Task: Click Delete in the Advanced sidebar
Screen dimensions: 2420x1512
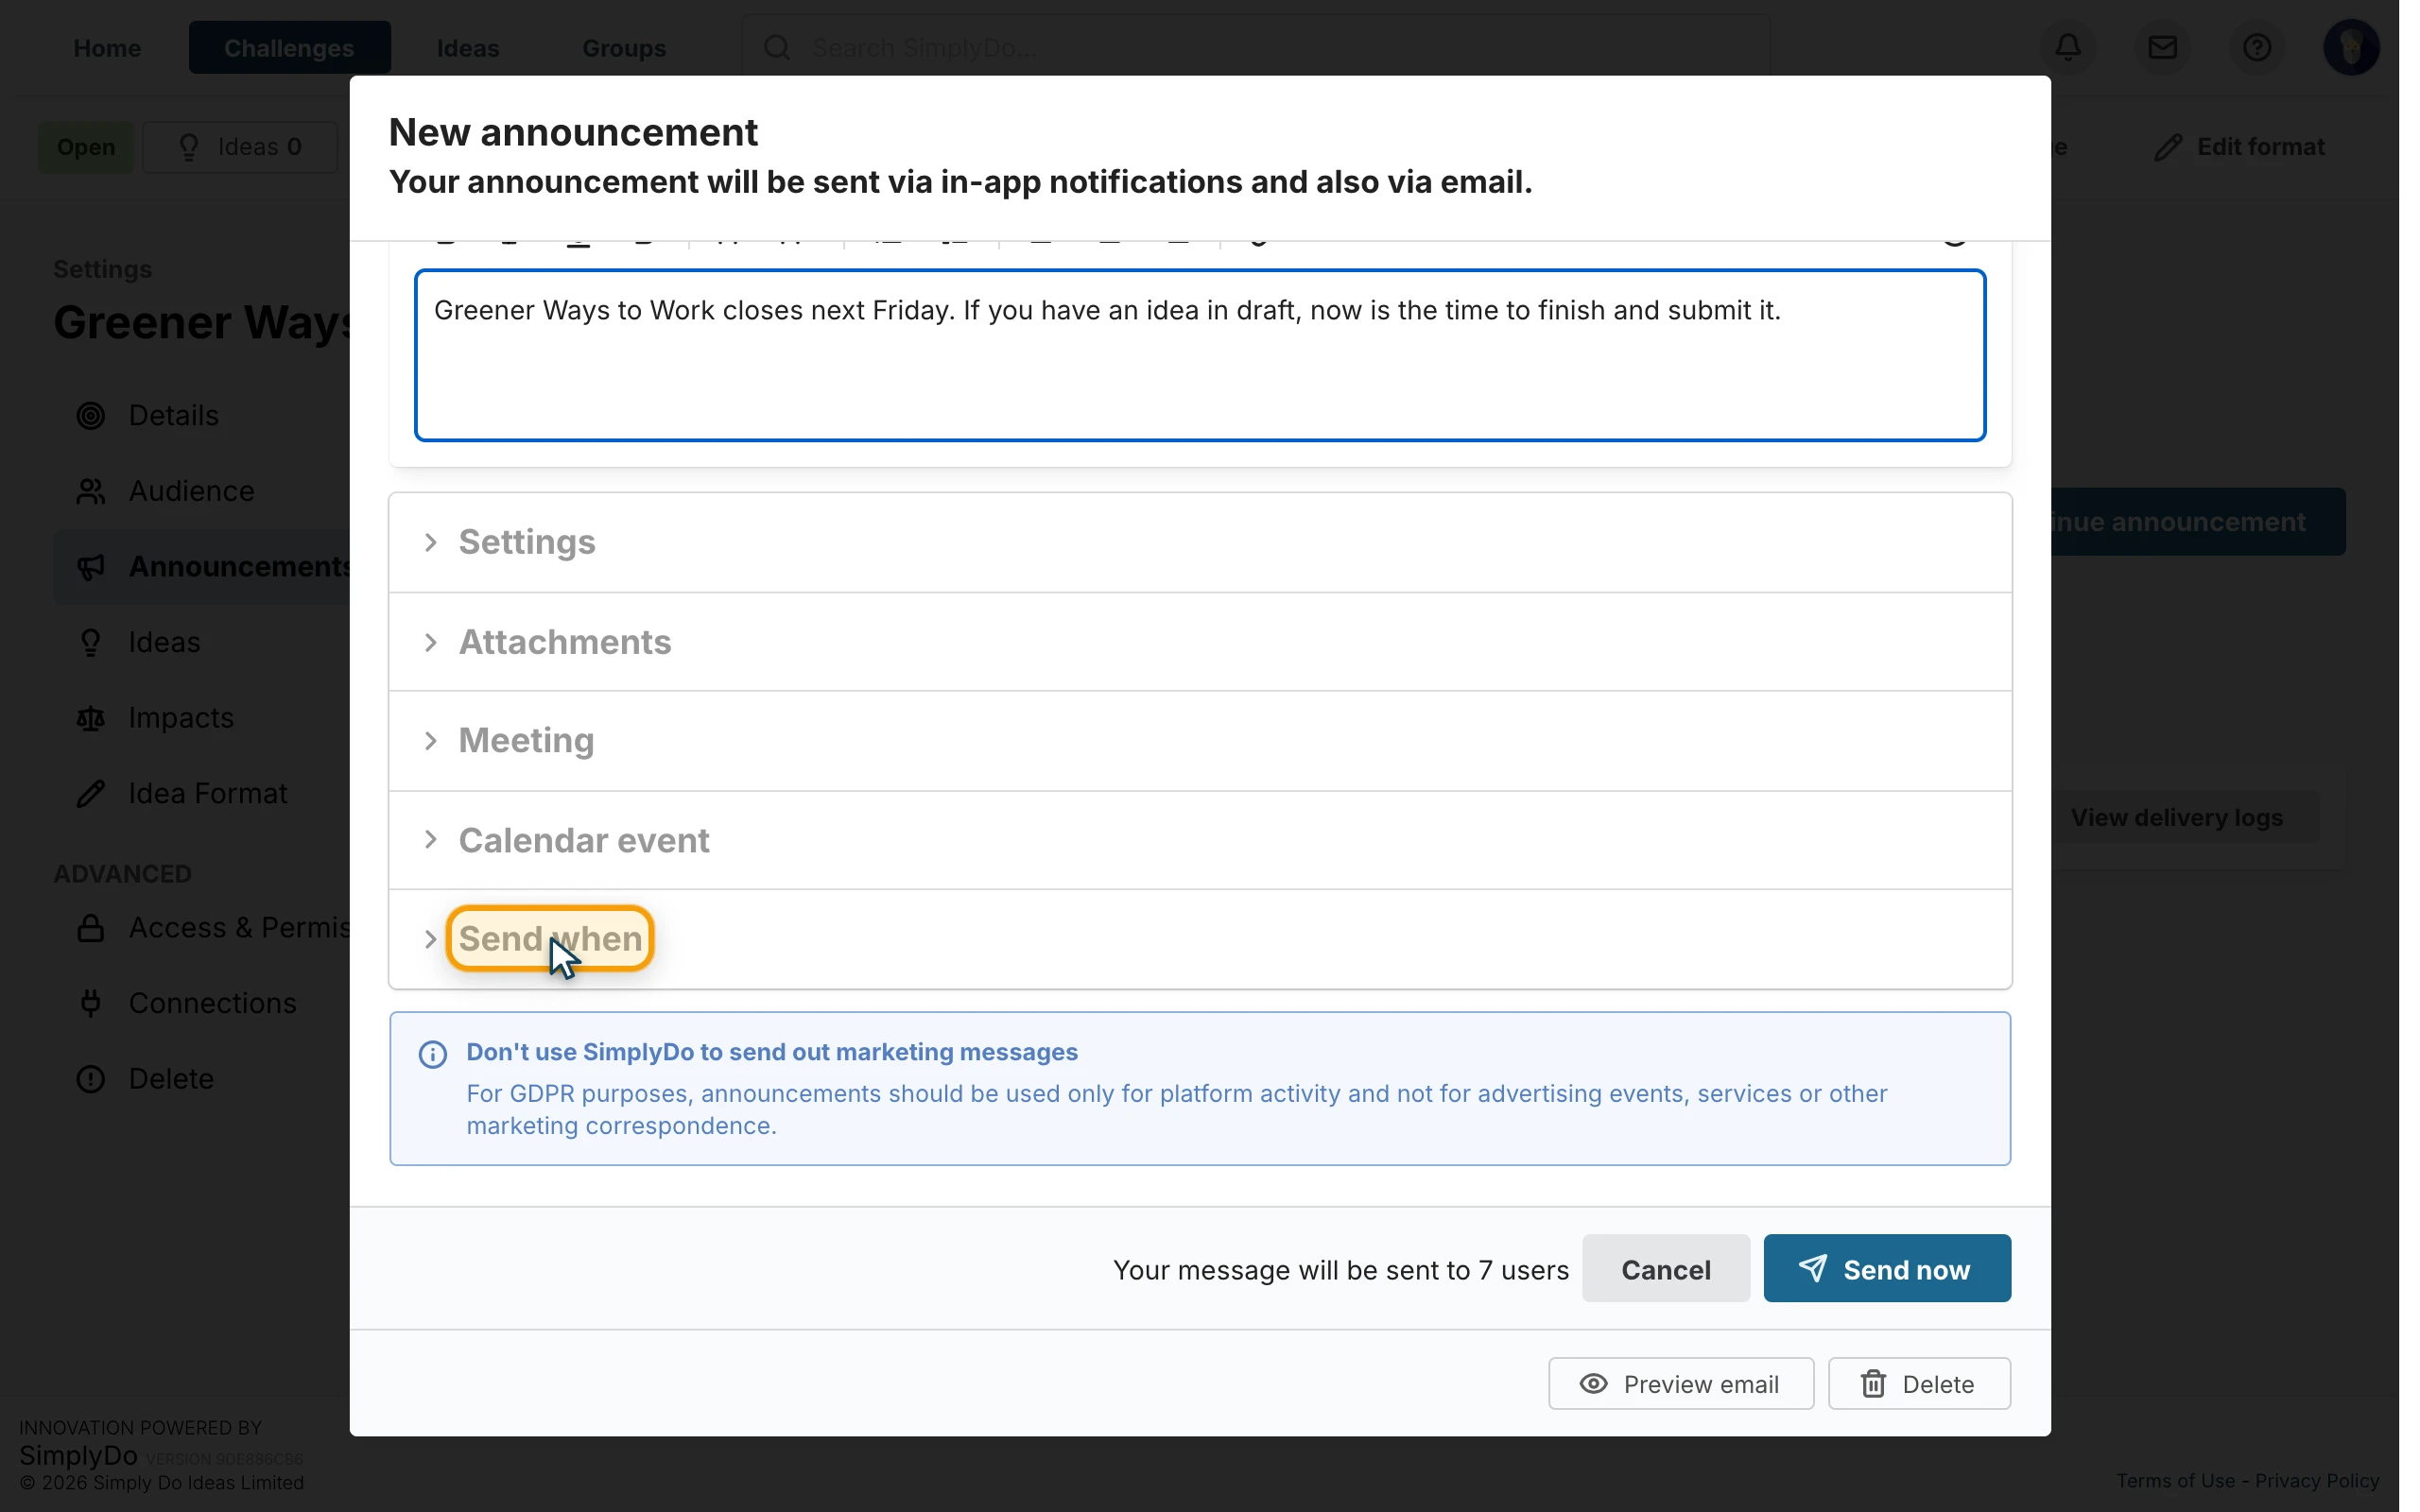Action: tap(171, 1079)
